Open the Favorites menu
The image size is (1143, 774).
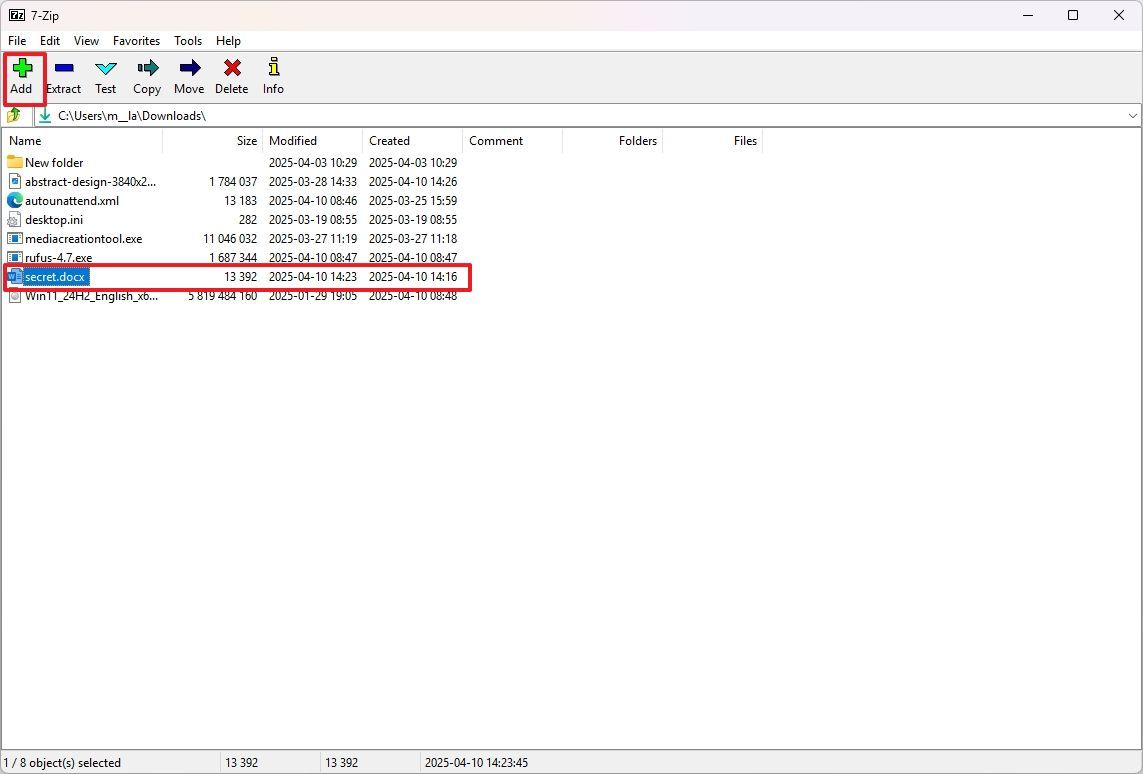pyautogui.click(x=136, y=41)
